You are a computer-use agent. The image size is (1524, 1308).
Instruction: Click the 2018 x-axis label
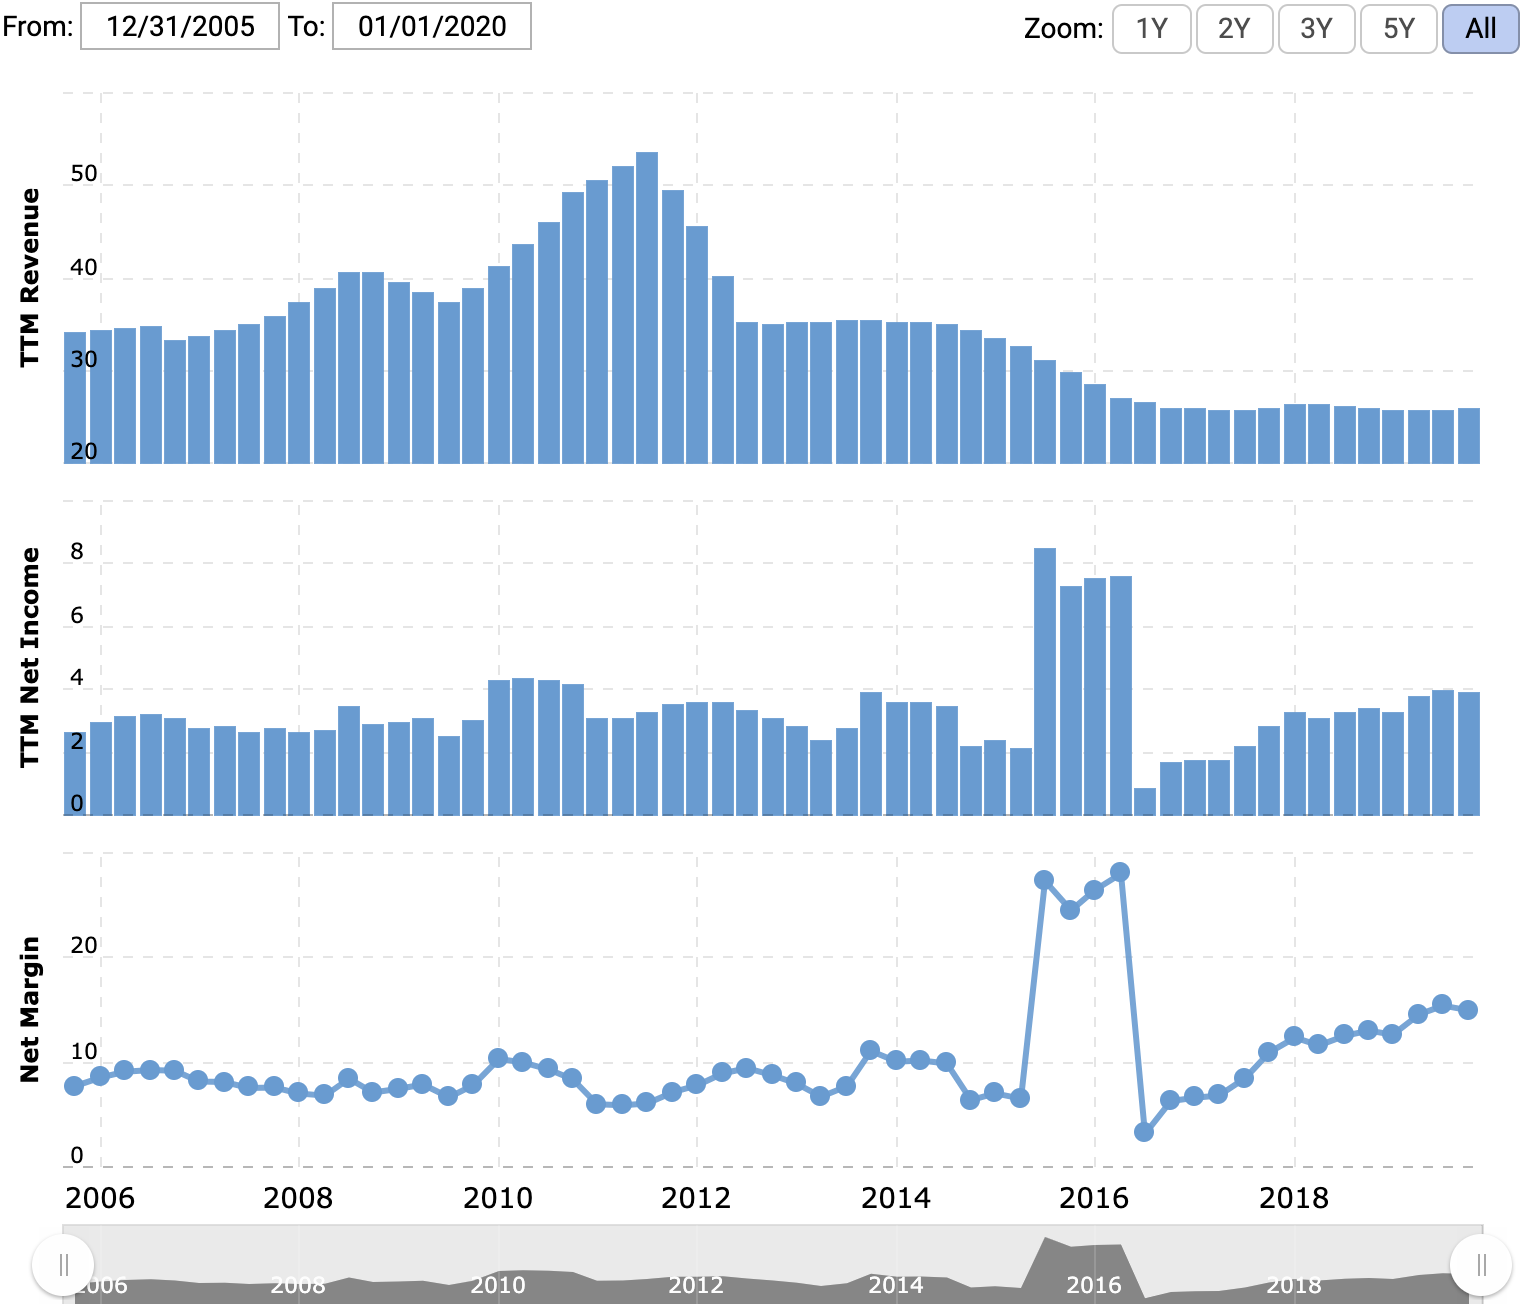(x=1294, y=1198)
